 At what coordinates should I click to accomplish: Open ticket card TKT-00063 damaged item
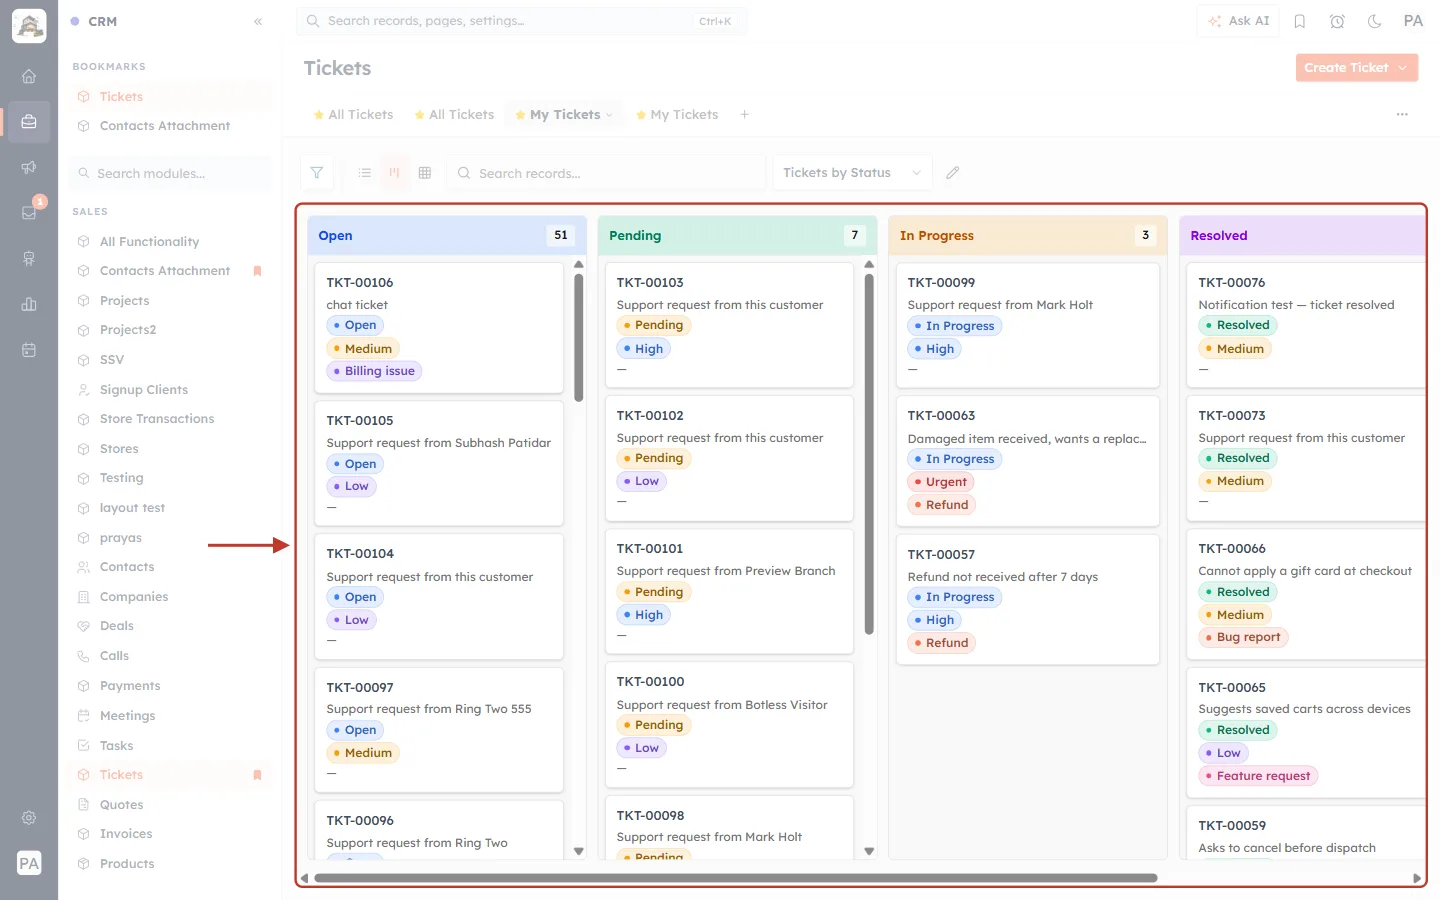click(x=1027, y=460)
